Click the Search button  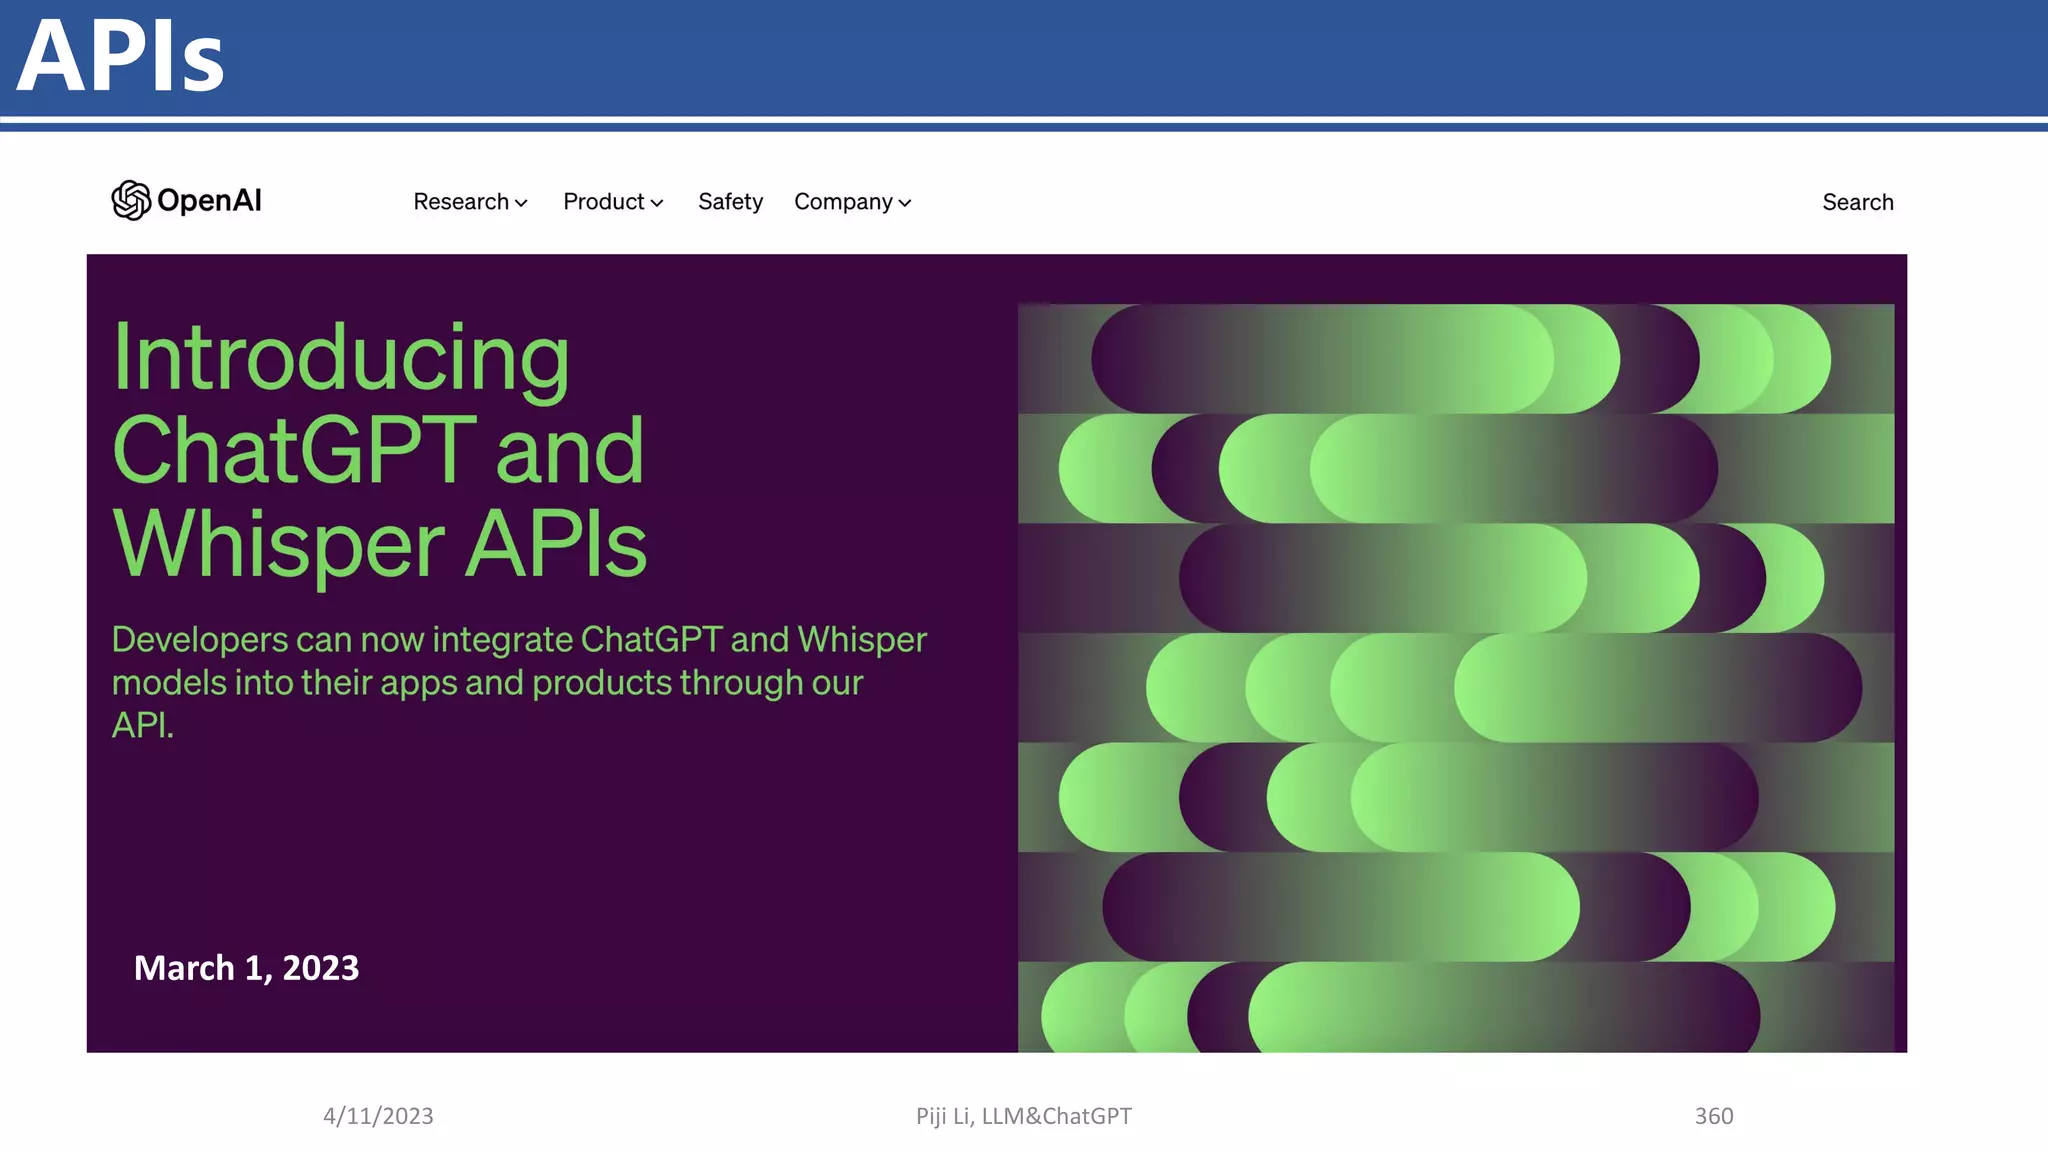(x=1857, y=202)
